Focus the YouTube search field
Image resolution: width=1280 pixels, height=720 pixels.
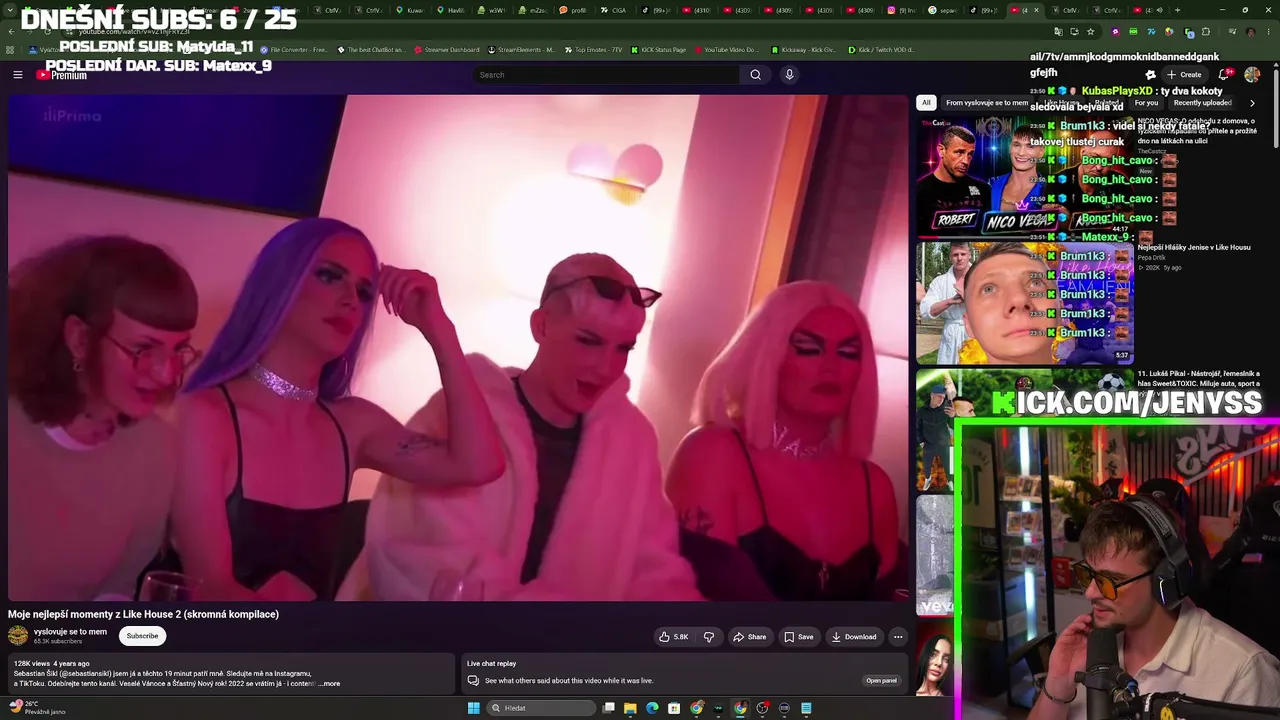[x=607, y=75]
